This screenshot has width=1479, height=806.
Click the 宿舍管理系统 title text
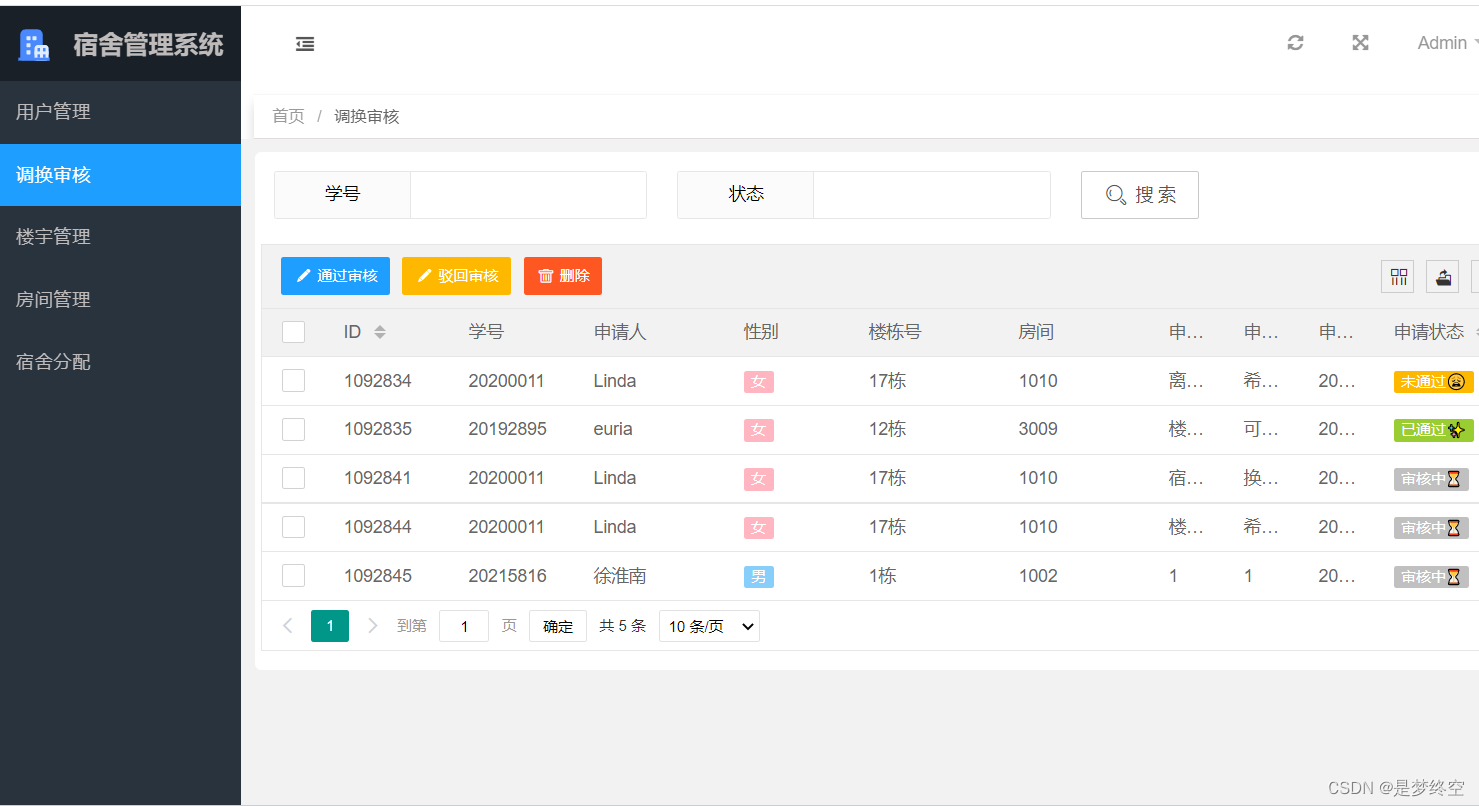point(148,45)
